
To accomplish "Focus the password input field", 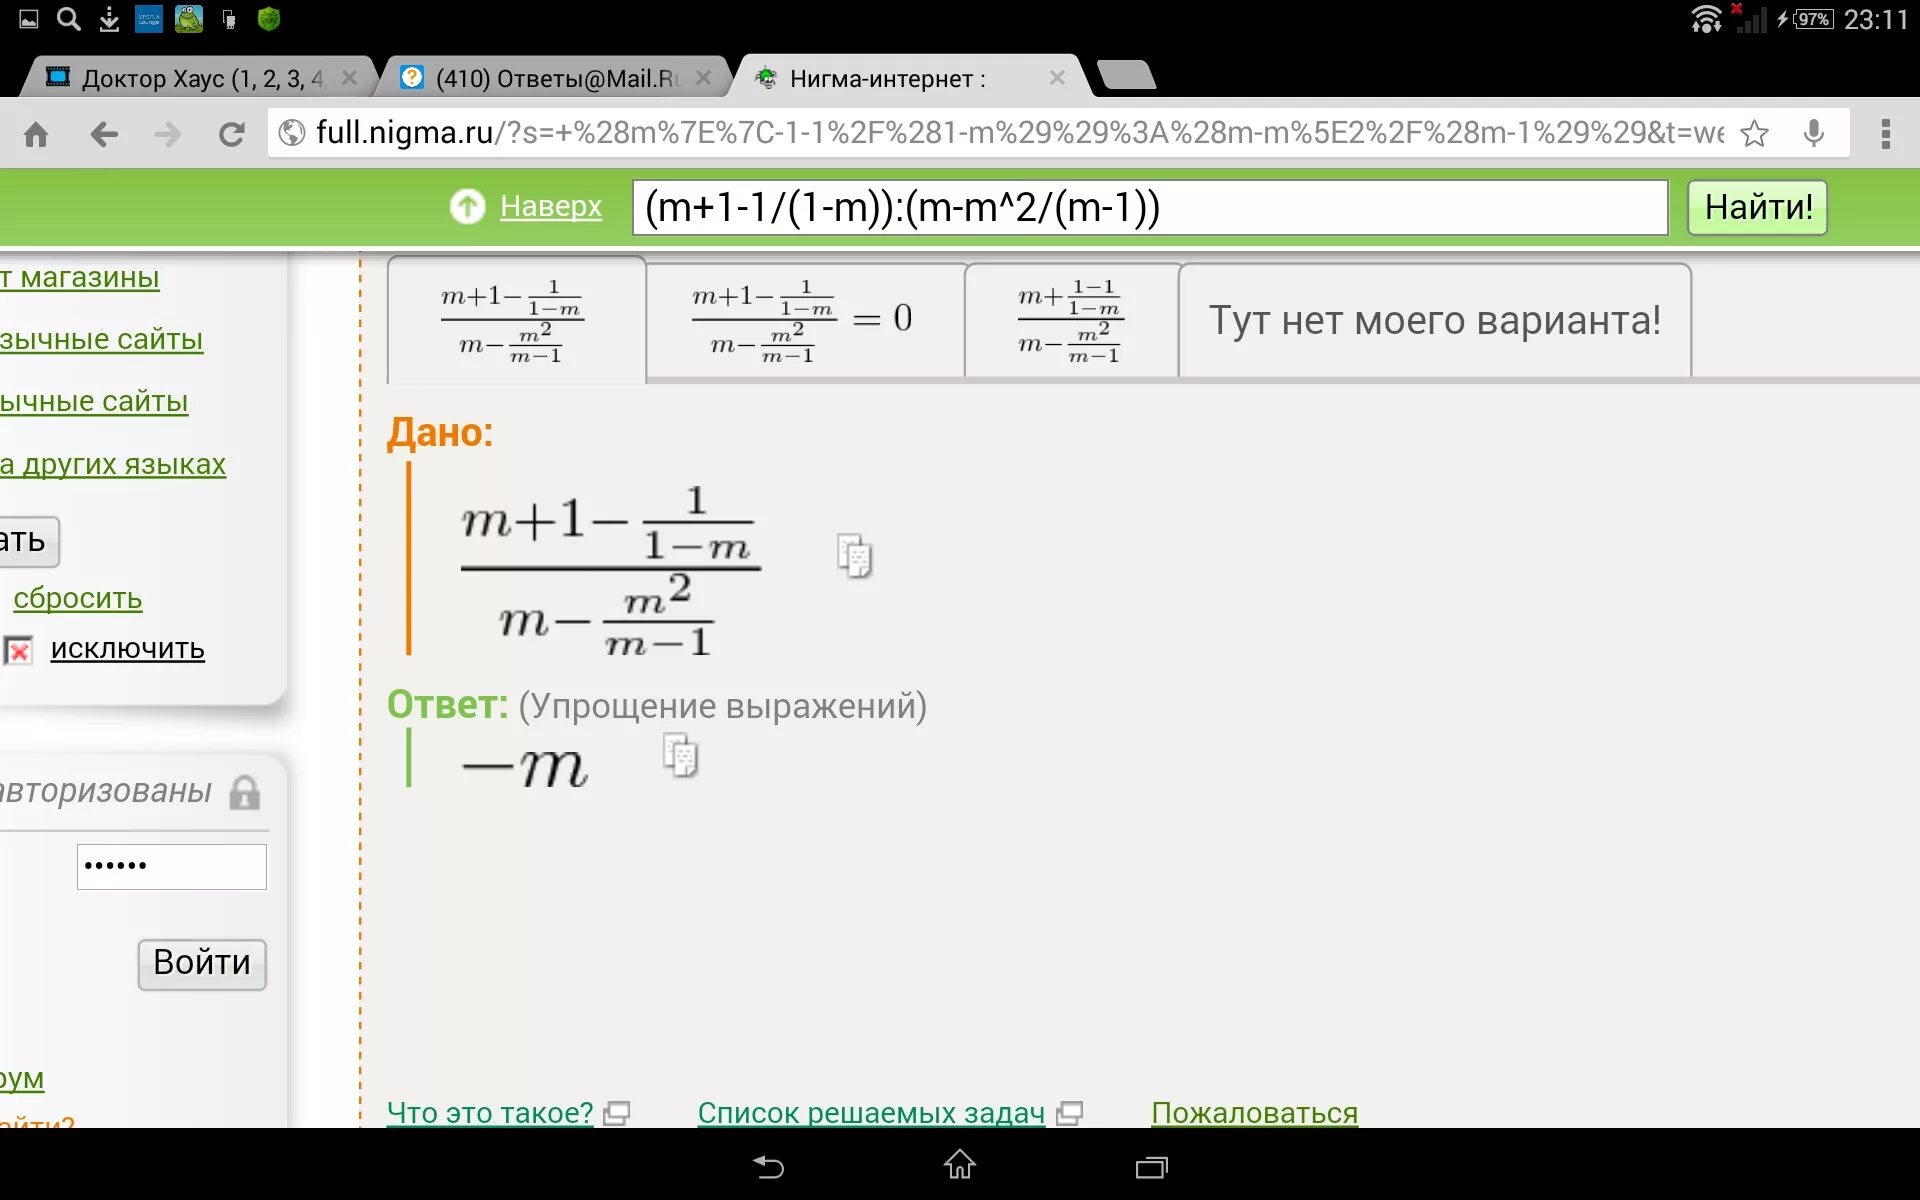I will (x=172, y=866).
